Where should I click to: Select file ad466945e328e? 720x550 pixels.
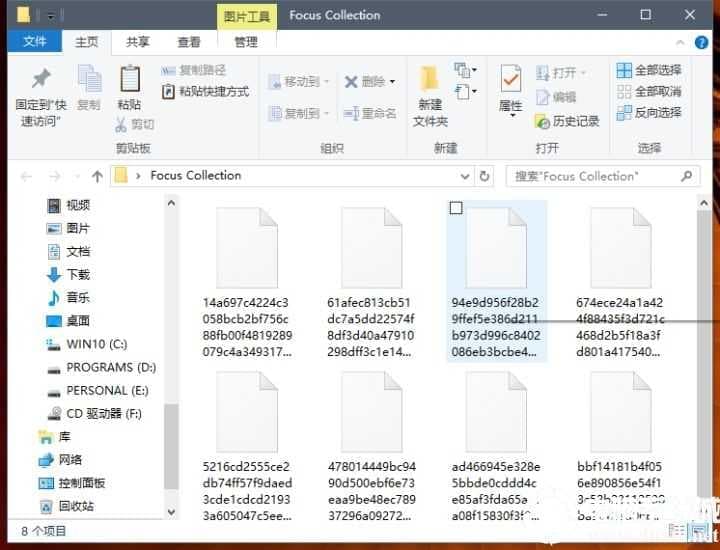(496, 444)
